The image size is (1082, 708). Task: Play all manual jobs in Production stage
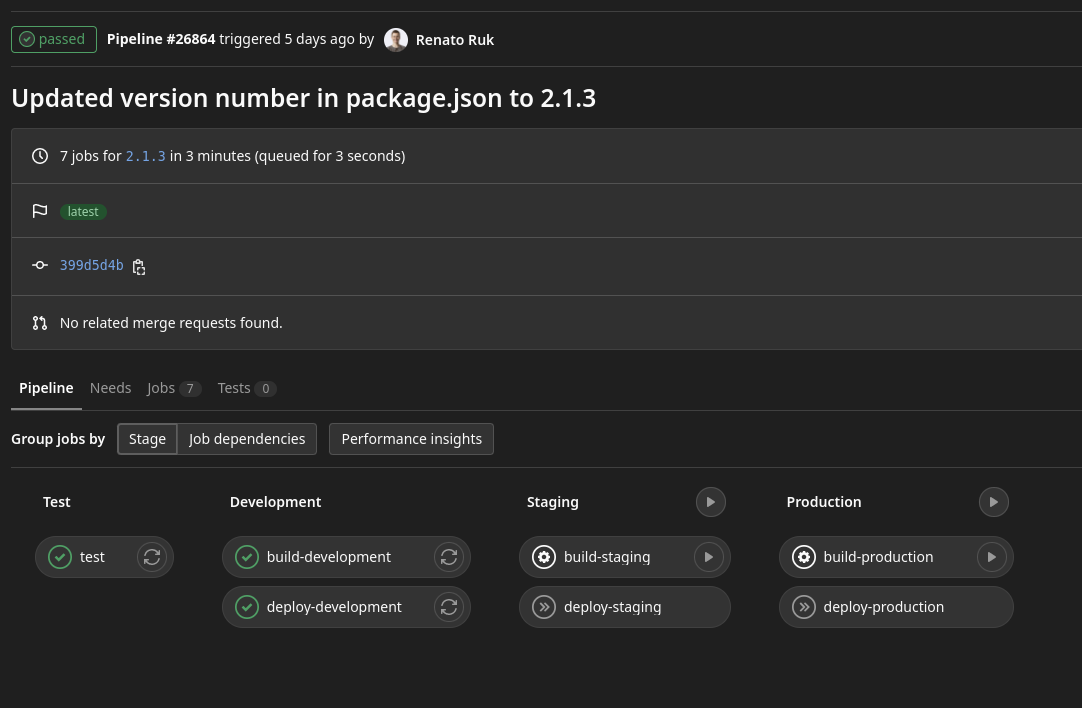[994, 502]
